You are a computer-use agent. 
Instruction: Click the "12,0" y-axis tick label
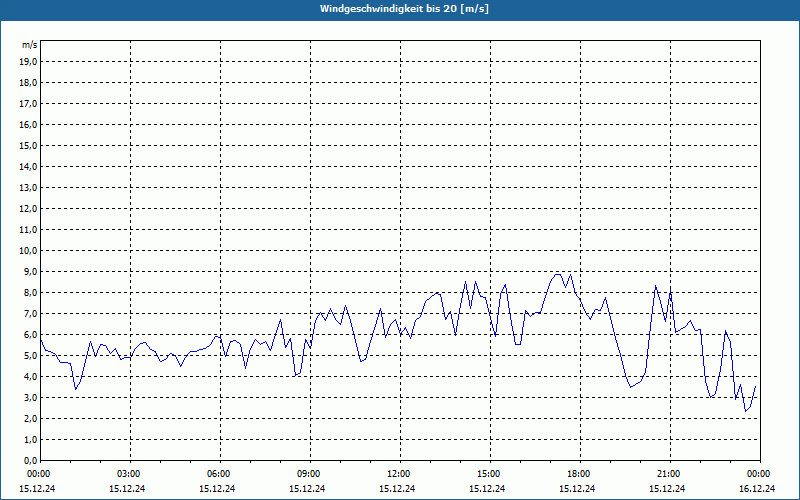[28, 209]
